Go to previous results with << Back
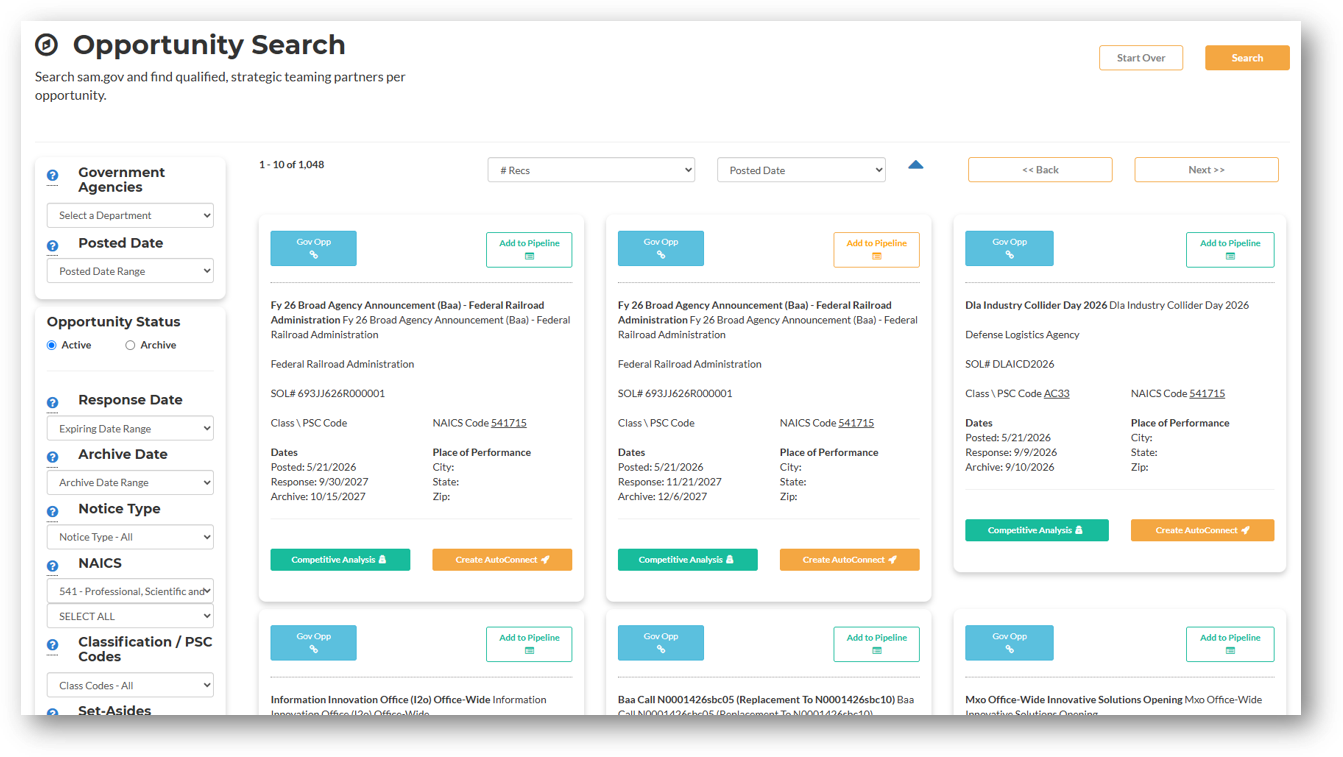 pos(1040,170)
